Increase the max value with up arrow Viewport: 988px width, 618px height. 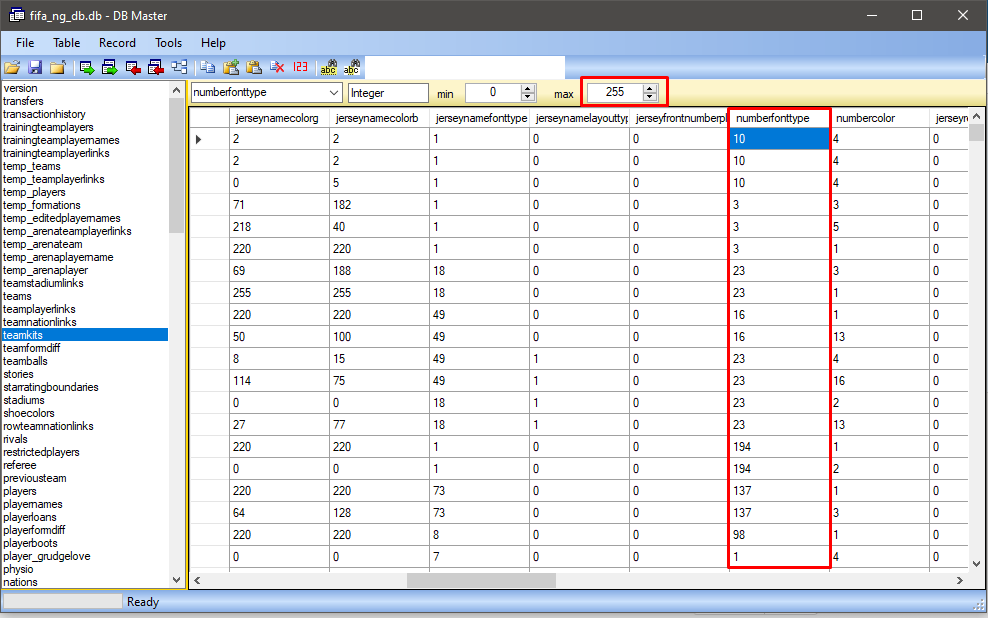tap(650, 88)
